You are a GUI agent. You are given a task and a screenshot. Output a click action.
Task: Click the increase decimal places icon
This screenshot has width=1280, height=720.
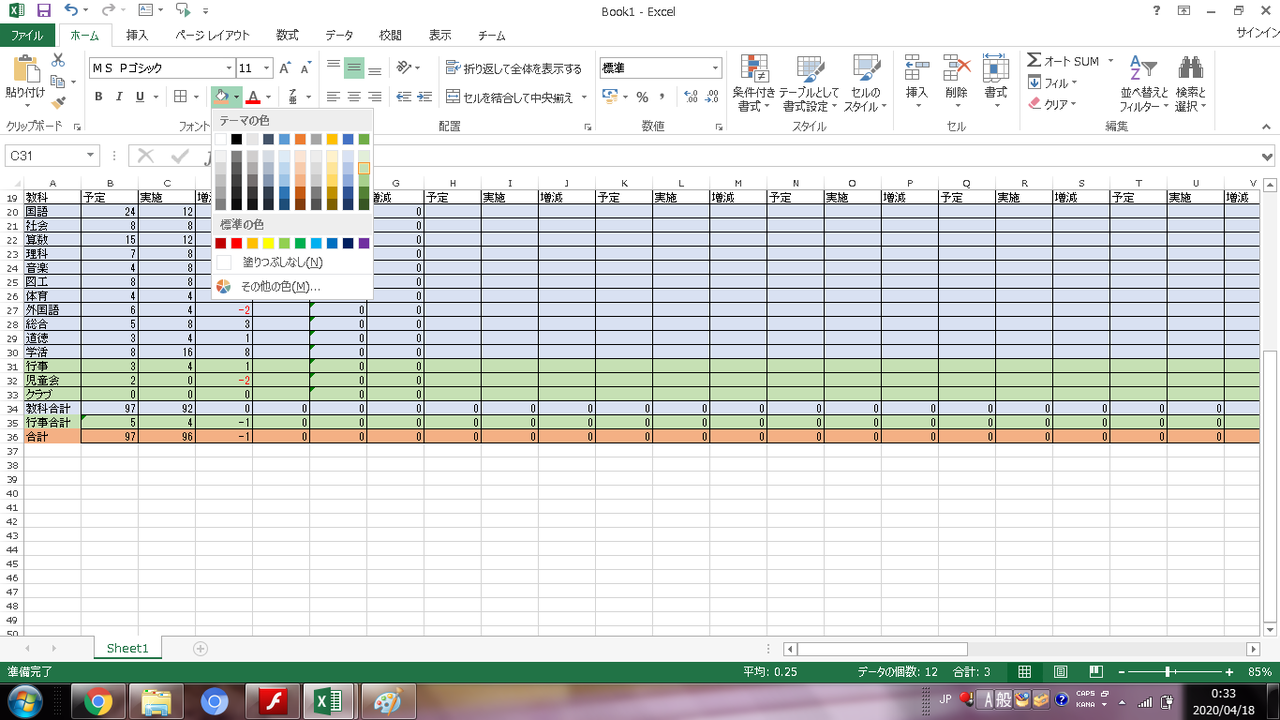click(691, 97)
